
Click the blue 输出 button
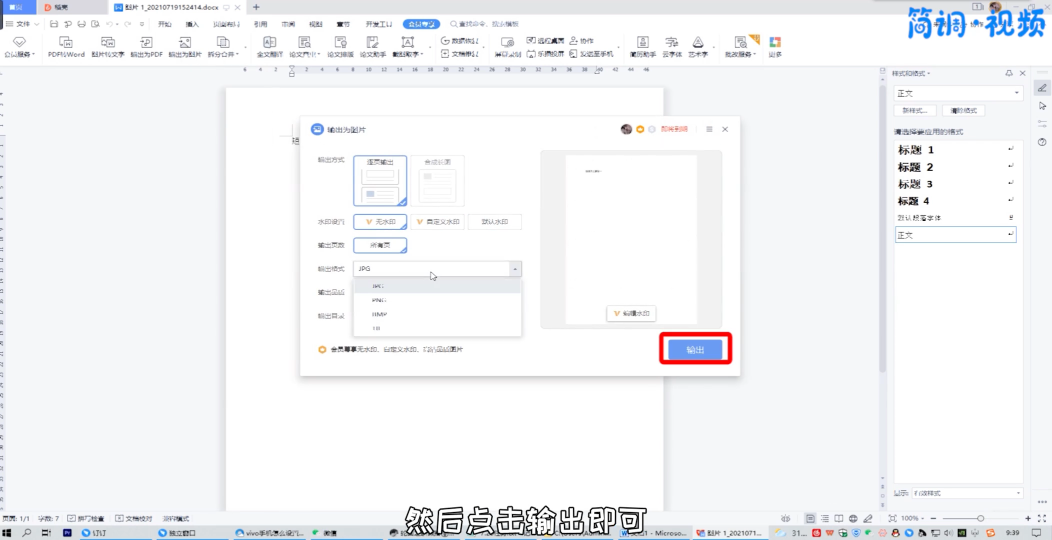[695, 349]
